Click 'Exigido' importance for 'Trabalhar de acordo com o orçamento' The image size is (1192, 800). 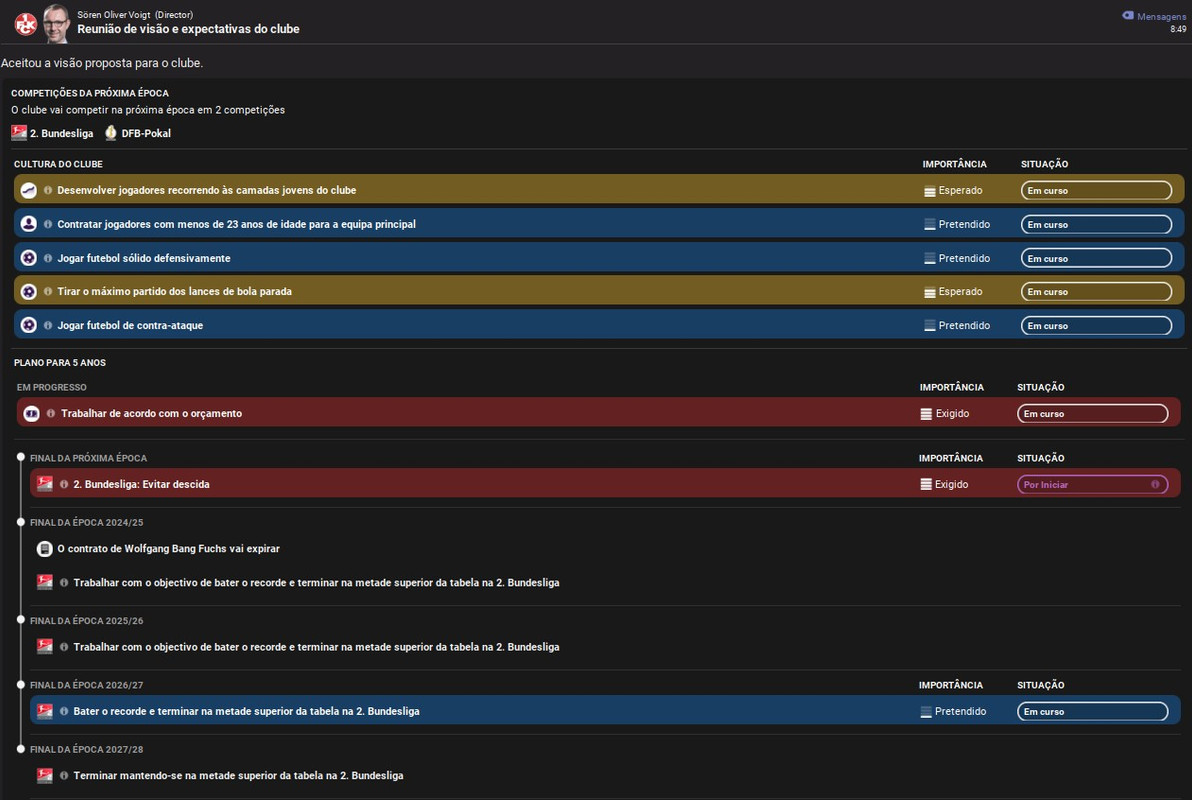tap(945, 414)
